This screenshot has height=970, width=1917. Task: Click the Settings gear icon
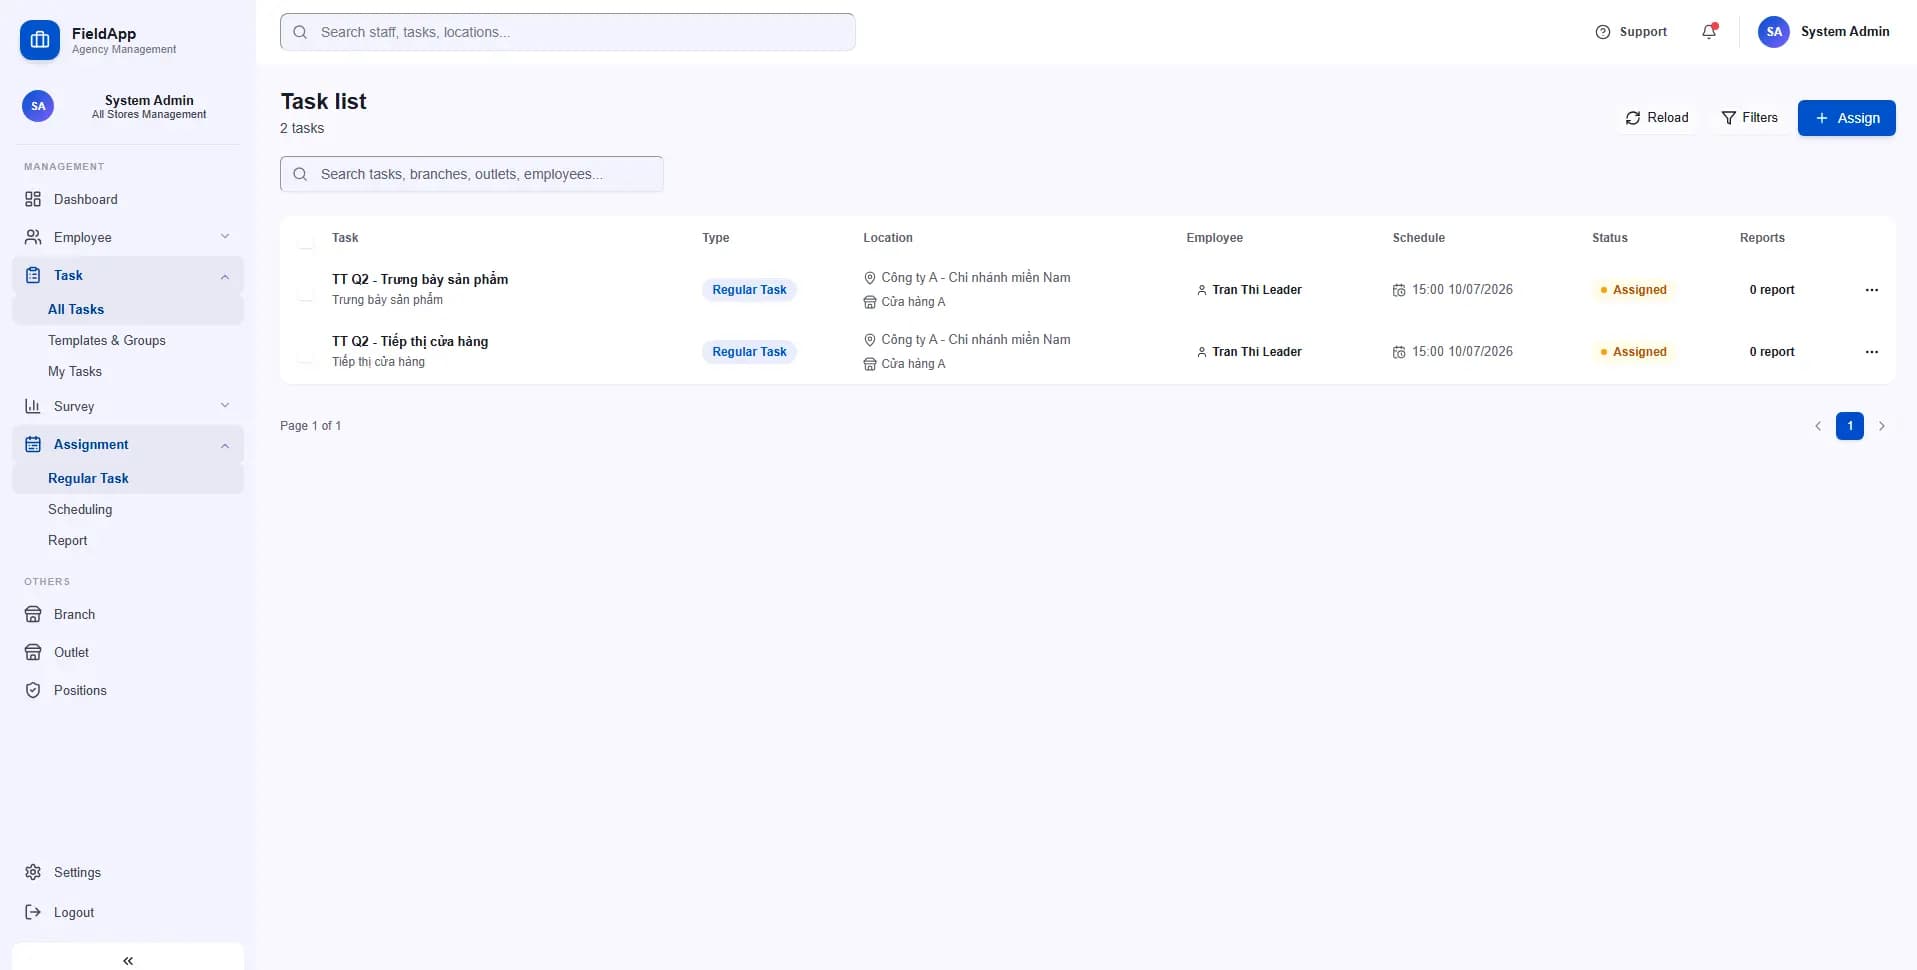(x=33, y=872)
